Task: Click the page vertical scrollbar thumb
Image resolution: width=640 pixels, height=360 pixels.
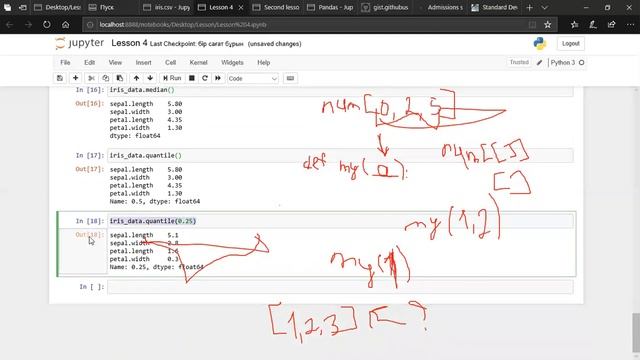Action: click(x=636, y=332)
